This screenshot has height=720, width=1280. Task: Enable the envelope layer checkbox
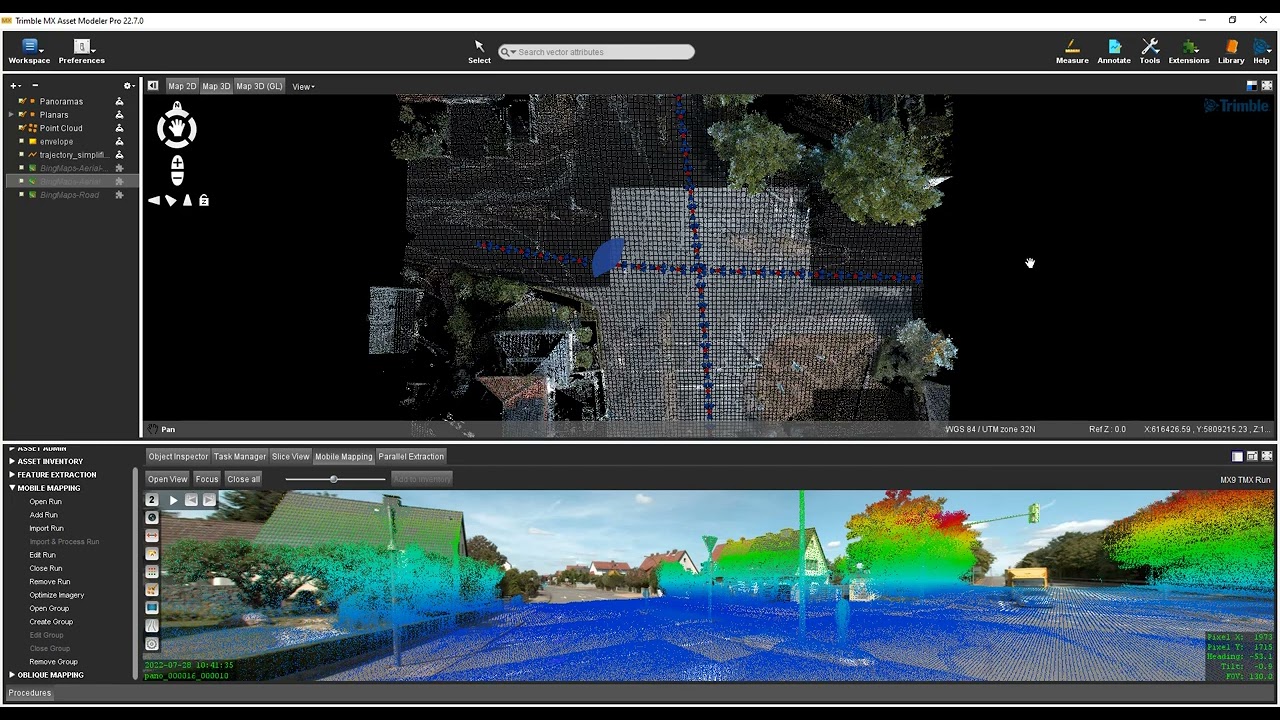[22, 142]
